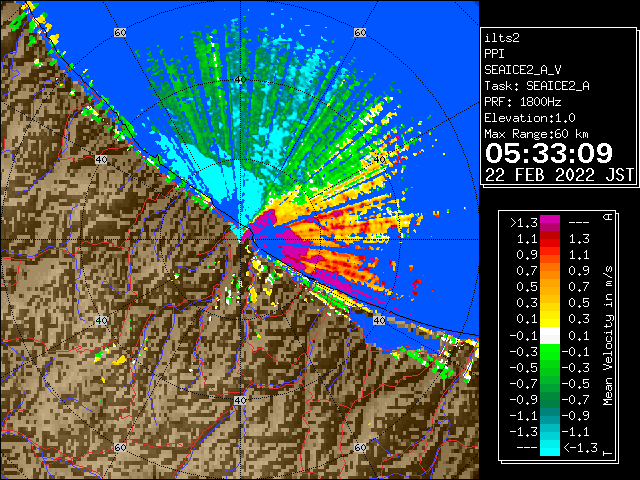Click the letter T at legend bottom
The width and height of the screenshot is (640, 480).
[x=608, y=453]
